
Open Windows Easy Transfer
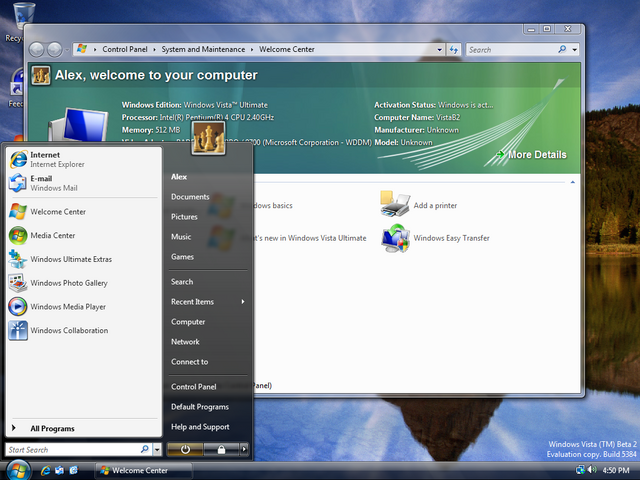(x=435, y=238)
